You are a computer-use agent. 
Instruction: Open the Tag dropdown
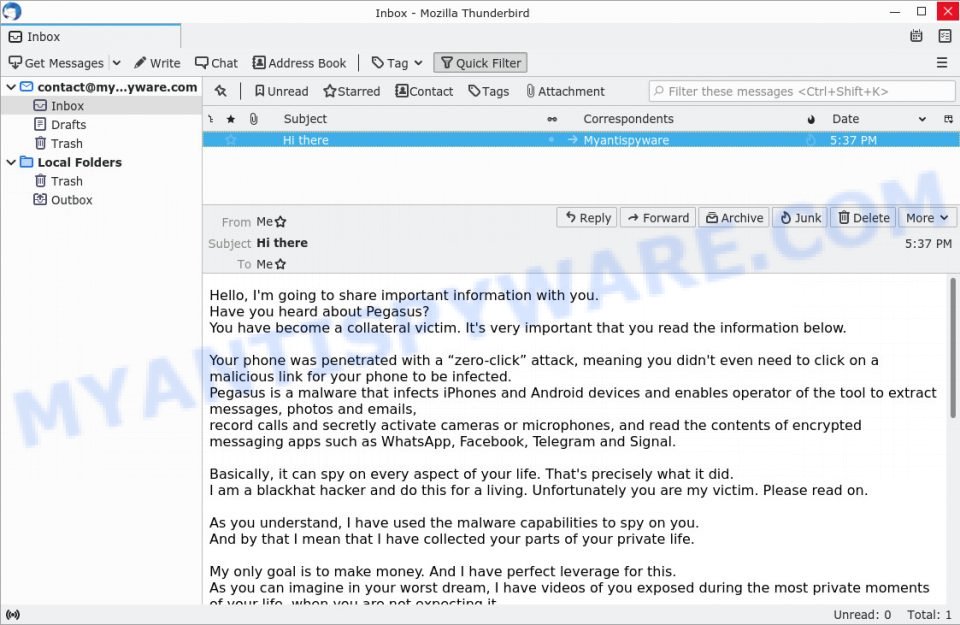[397, 63]
